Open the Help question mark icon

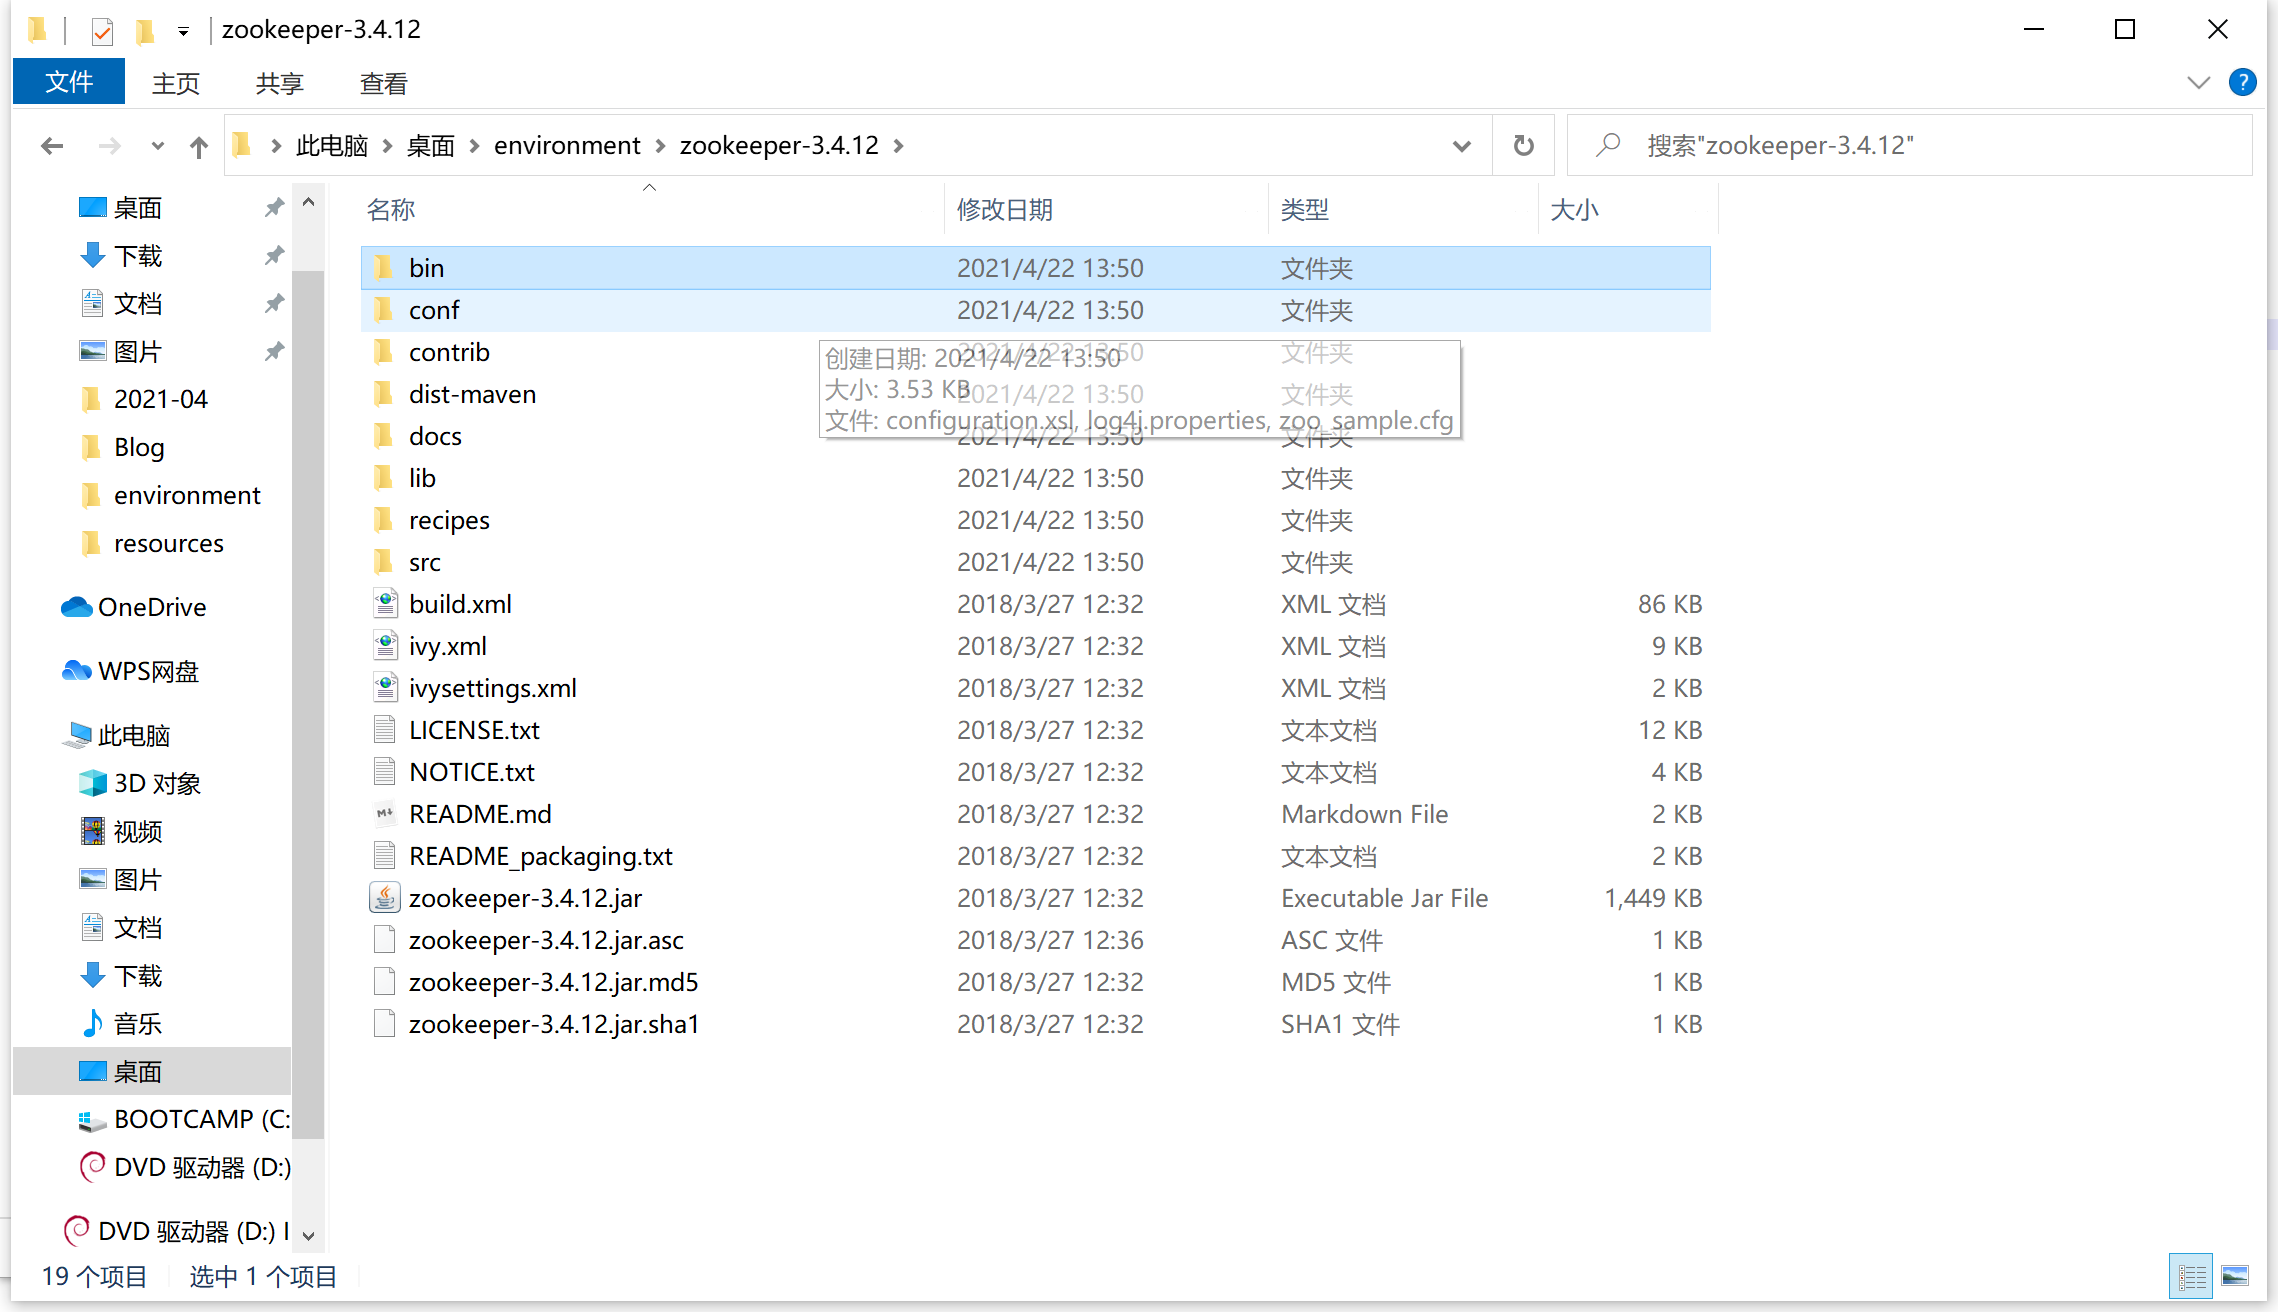click(x=2242, y=82)
